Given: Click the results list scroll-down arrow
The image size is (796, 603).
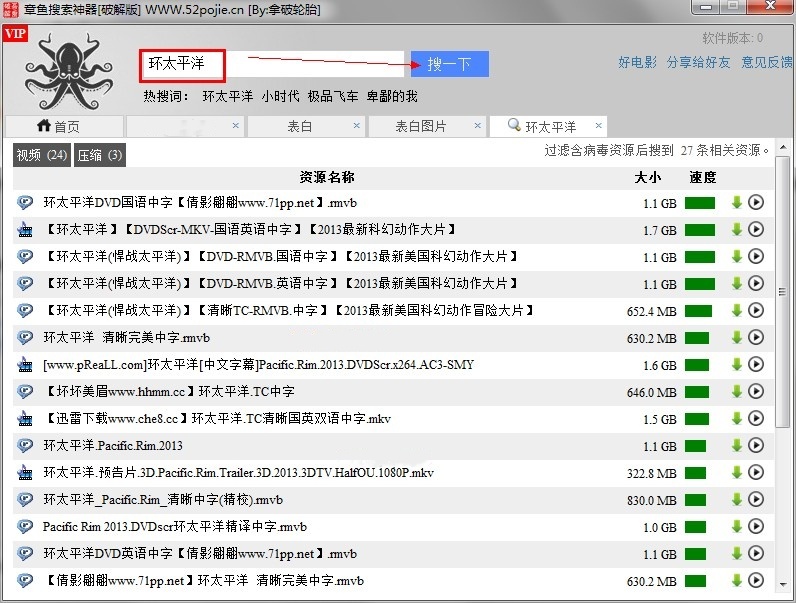Looking at the screenshot, I should pyautogui.click(x=782, y=584).
